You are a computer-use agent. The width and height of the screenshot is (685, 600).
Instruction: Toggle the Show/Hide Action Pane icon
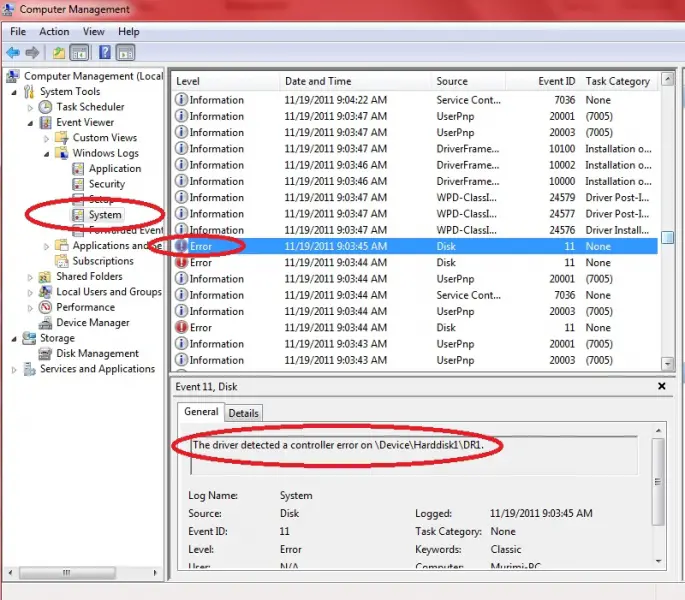(x=126, y=53)
